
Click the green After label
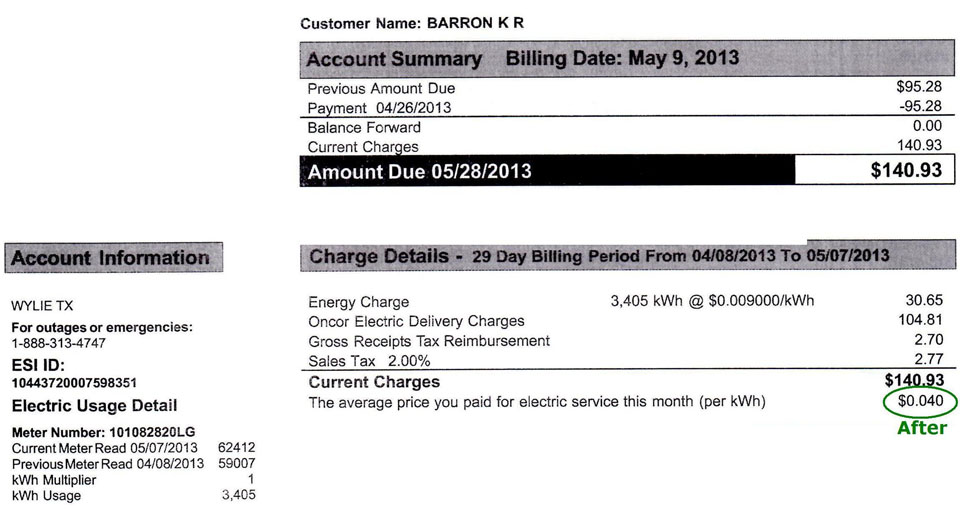(x=921, y=428)
